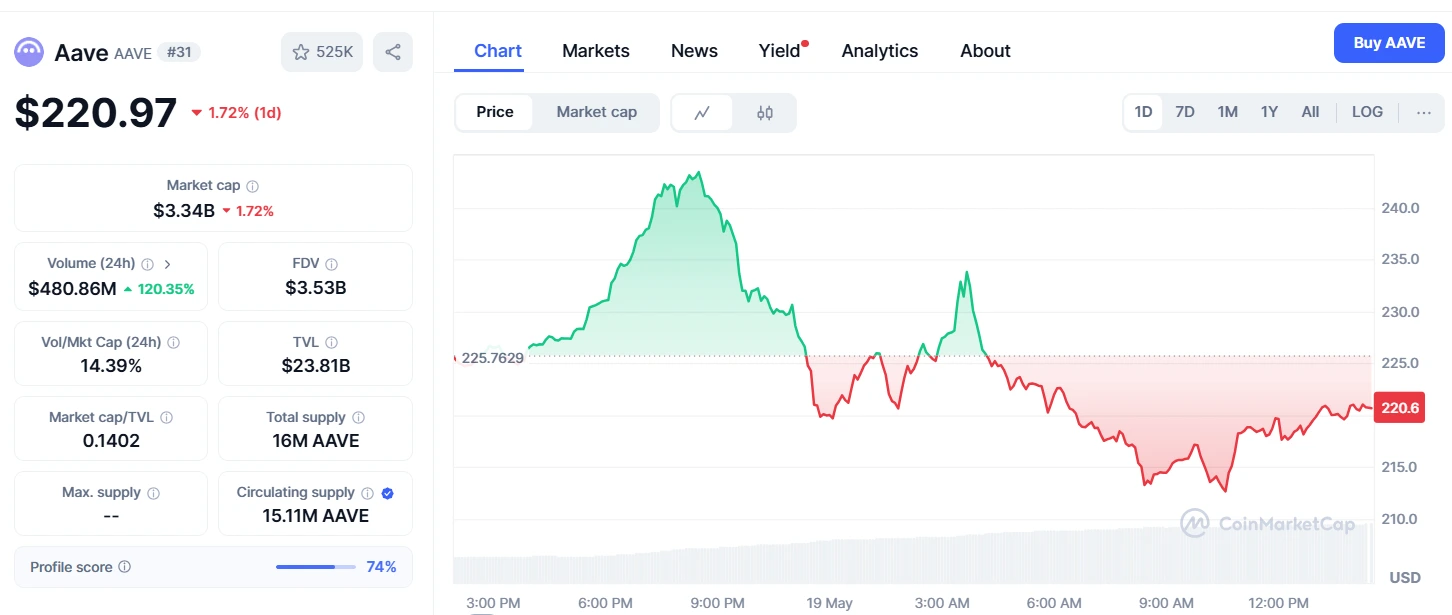Open the Chart tab
Image resolution: width=1452 pixels, height=615 pixels.
[498, 51]
